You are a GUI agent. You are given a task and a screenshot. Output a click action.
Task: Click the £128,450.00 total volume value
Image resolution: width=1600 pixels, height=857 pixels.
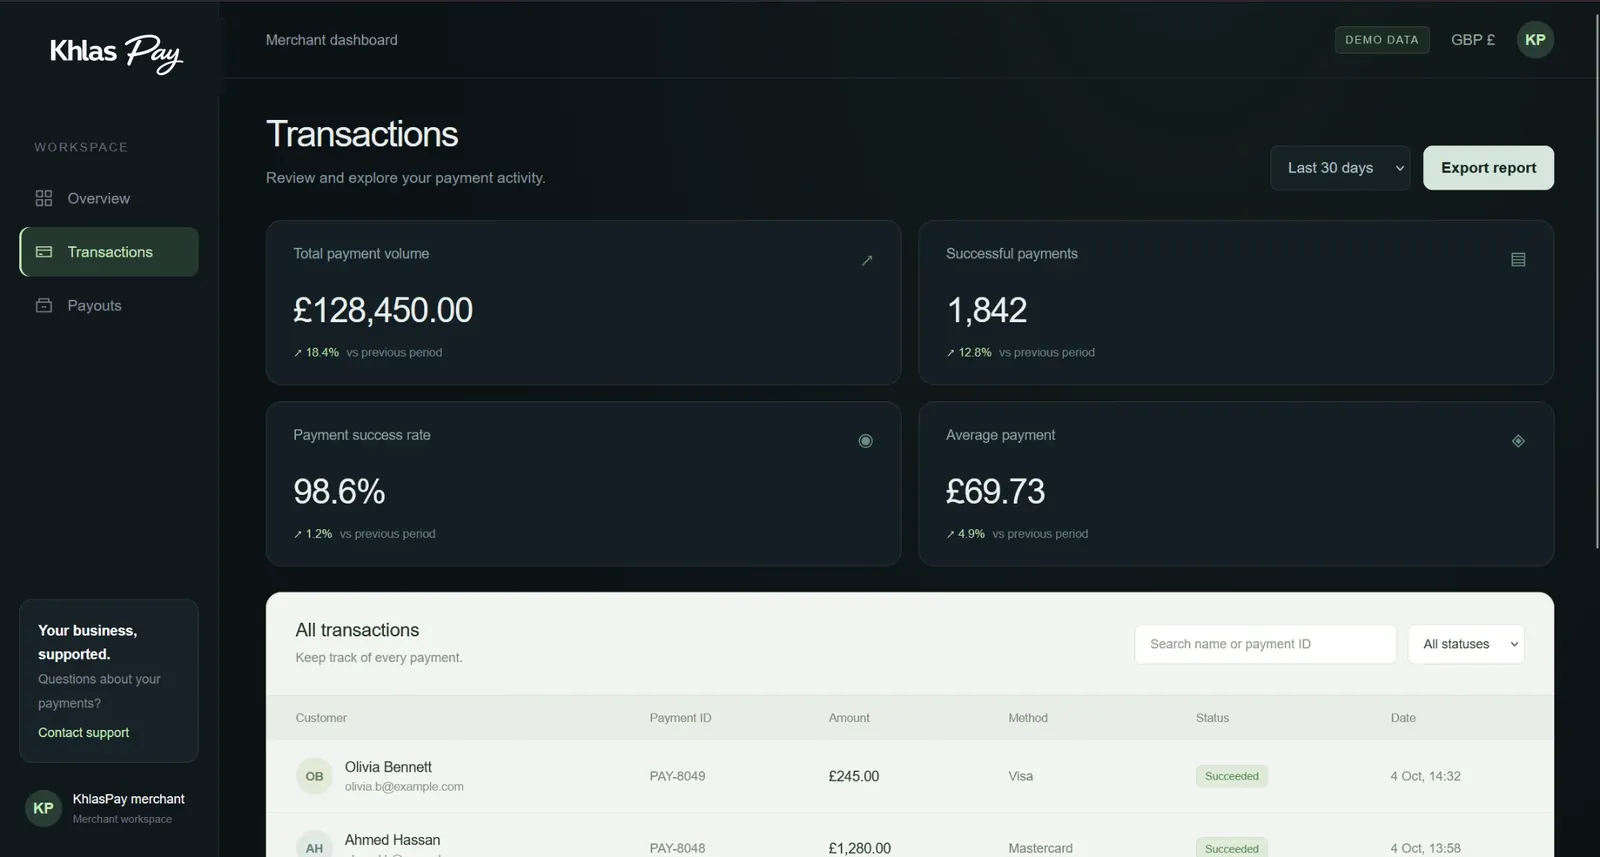(383, 310)
